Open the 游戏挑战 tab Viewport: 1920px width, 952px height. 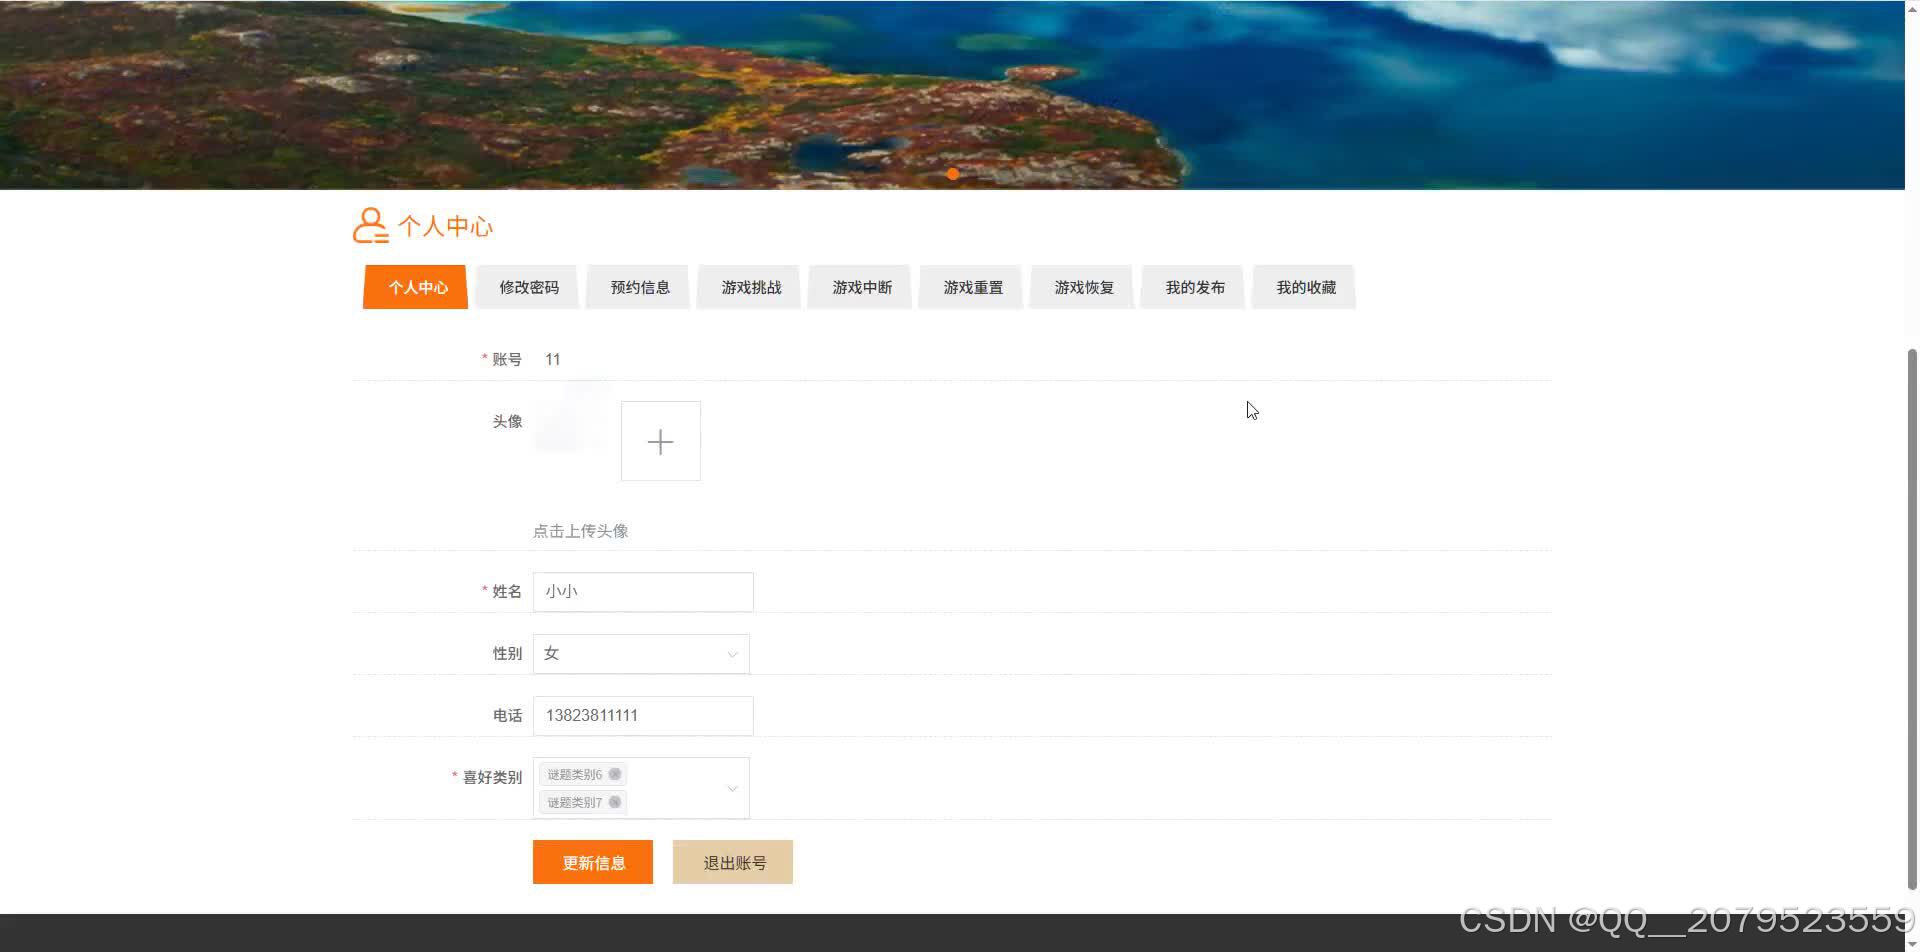click(748, 287)
